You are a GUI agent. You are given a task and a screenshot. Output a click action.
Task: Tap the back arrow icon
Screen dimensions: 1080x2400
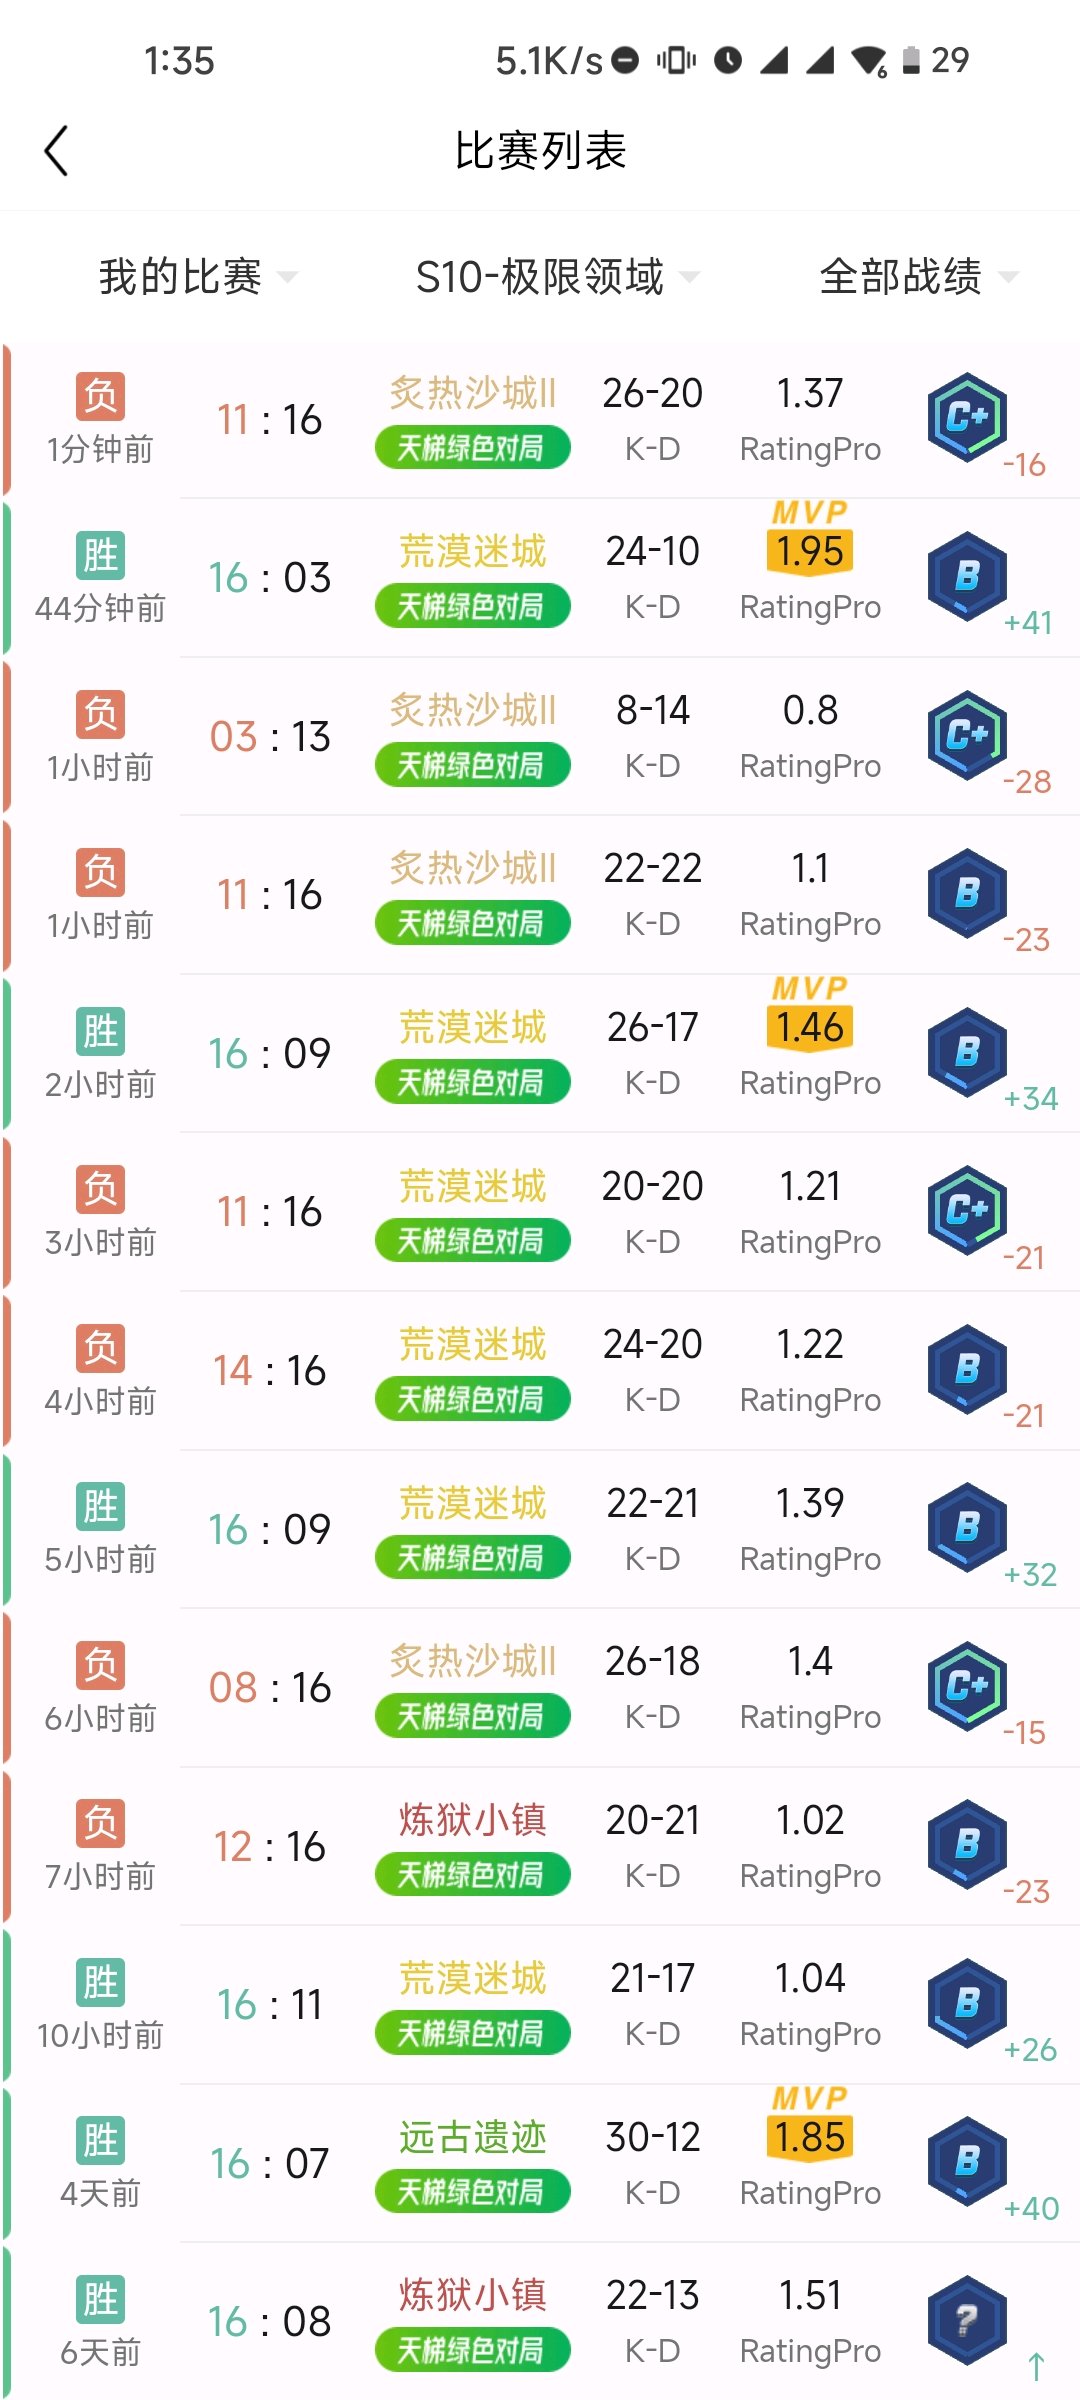pos(56,151)
